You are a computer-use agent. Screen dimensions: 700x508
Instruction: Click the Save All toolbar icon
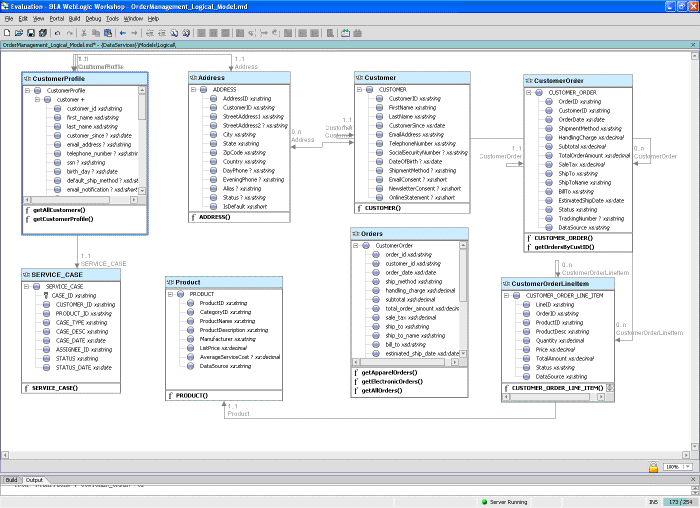click(x=43, y=33)
